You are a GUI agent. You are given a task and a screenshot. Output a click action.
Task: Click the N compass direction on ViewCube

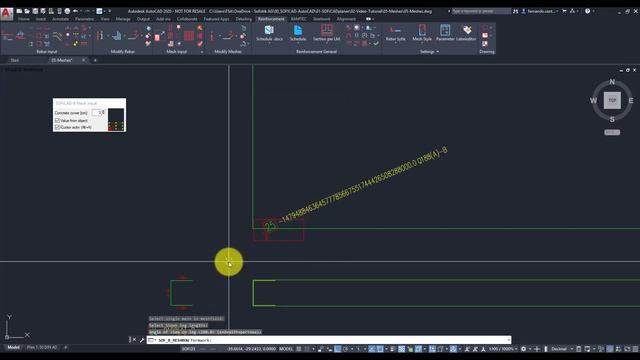point(612,82)
